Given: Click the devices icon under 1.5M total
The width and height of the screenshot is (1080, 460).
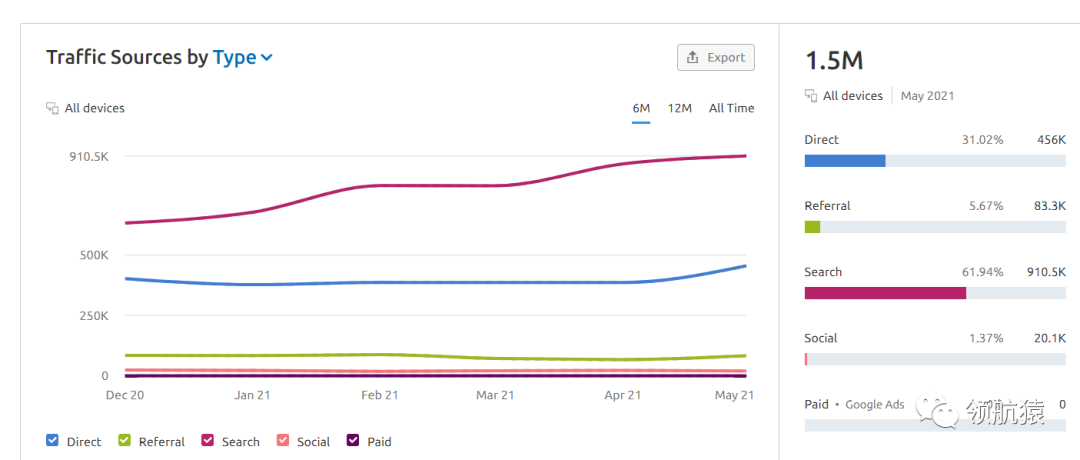Looking at the screenshot, I should tap(811, 96).
